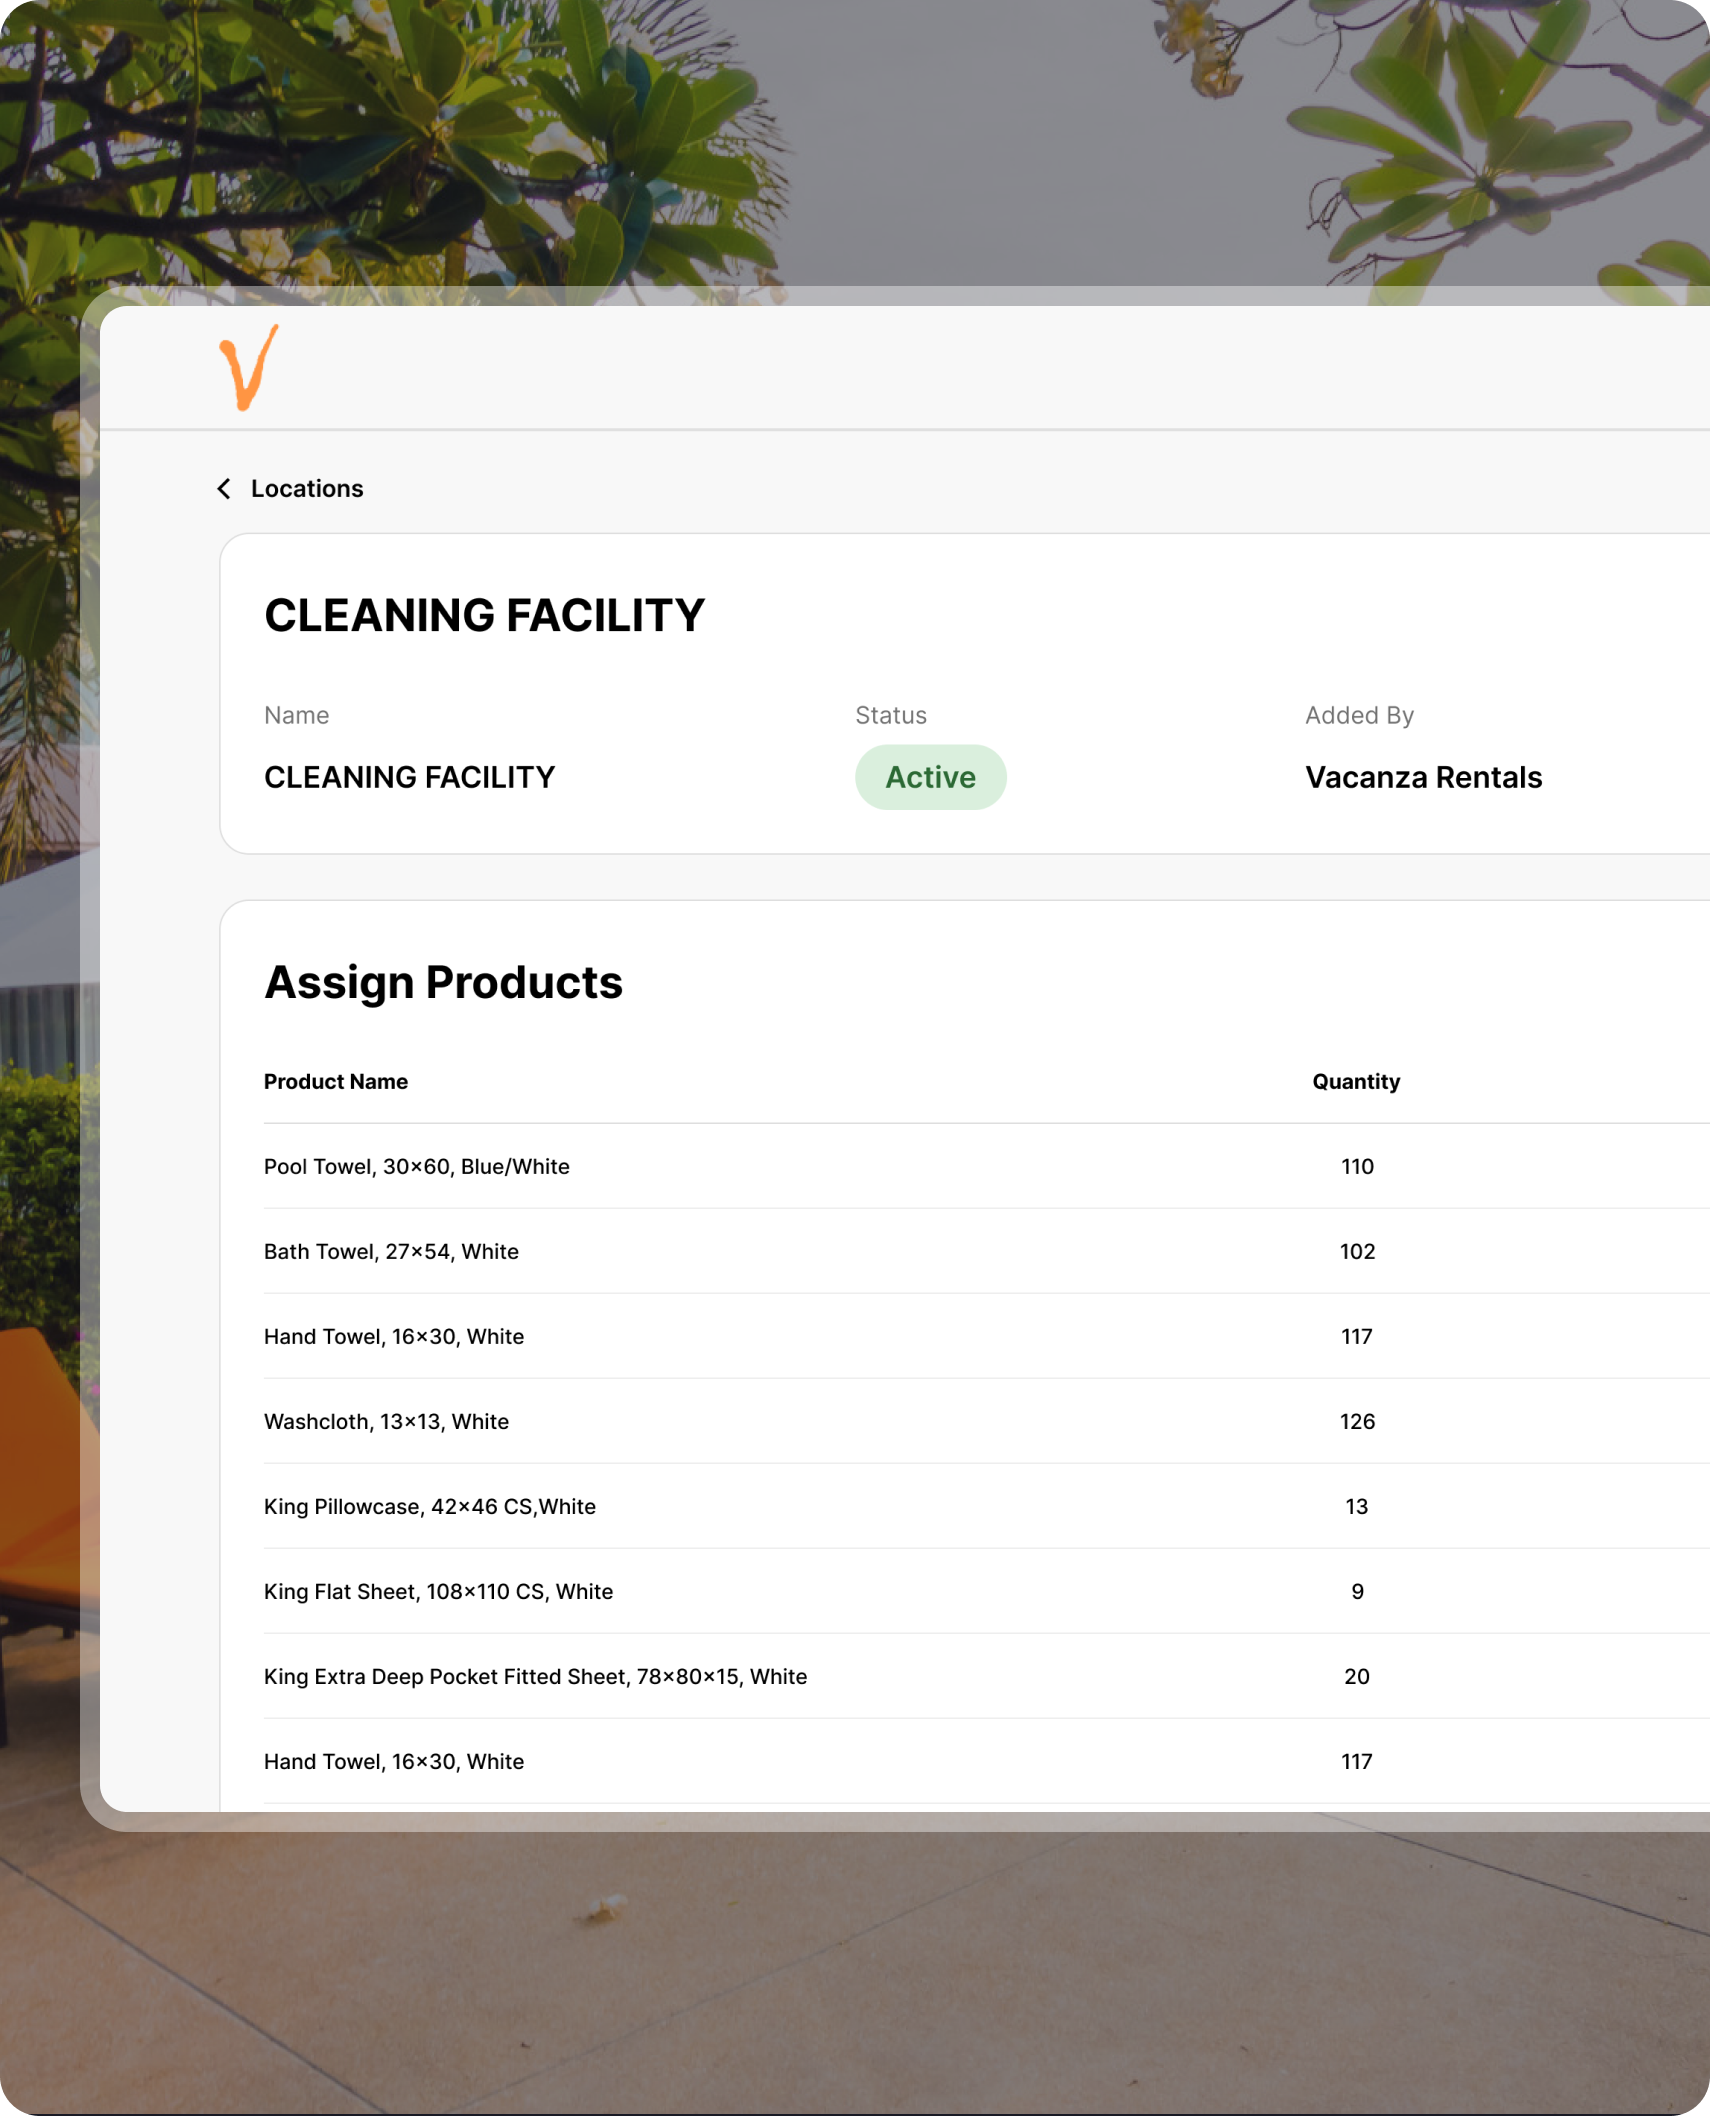Select the Pool Towel, 30×60, Blue/White row
Screen dimensions: 1710x2116
click(x=417, y=1166)
